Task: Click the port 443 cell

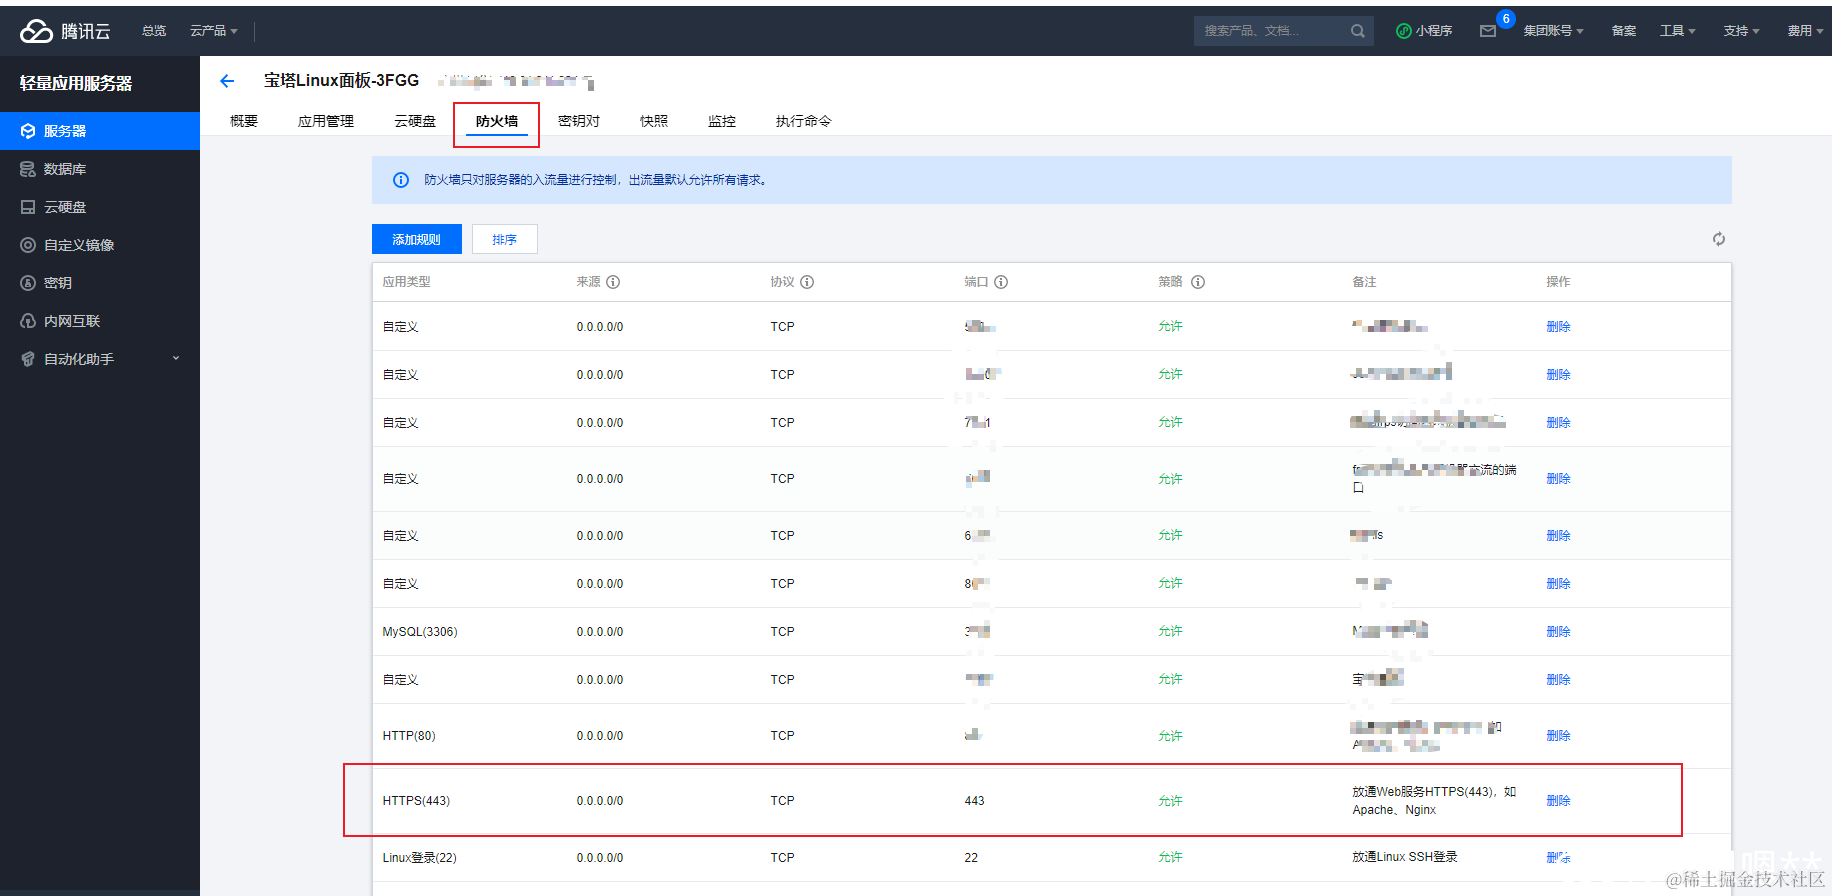Action: coord(974,801)
